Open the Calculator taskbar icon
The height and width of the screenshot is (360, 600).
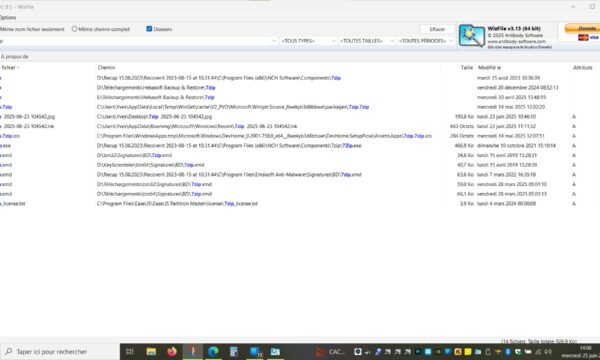click(x=234, y=351)
